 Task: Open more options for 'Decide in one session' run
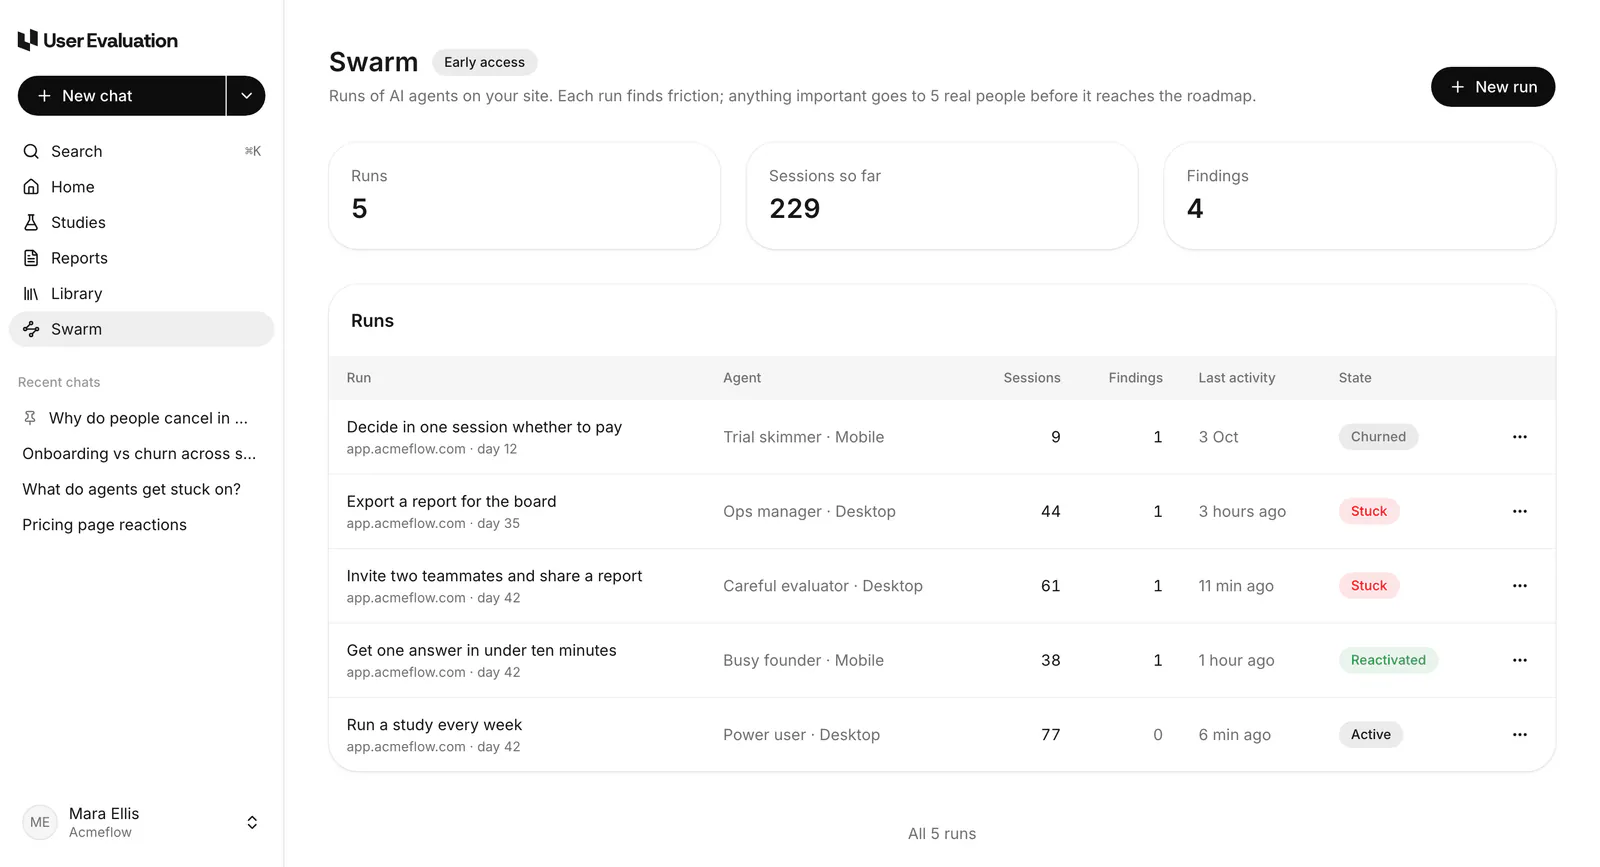tap(1519, 437)
